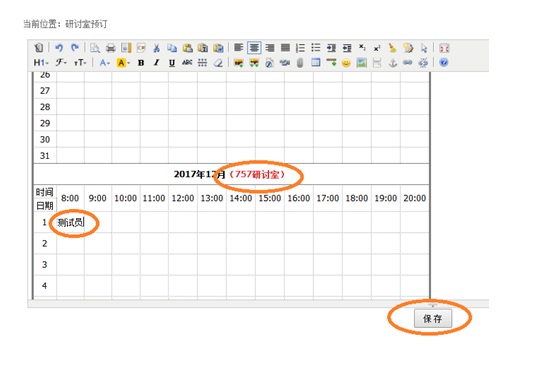Image resolution: width=551 pixels, height=370 pixels.
Task: Open the H1 heading format dropdown
Action: point(41,63)
